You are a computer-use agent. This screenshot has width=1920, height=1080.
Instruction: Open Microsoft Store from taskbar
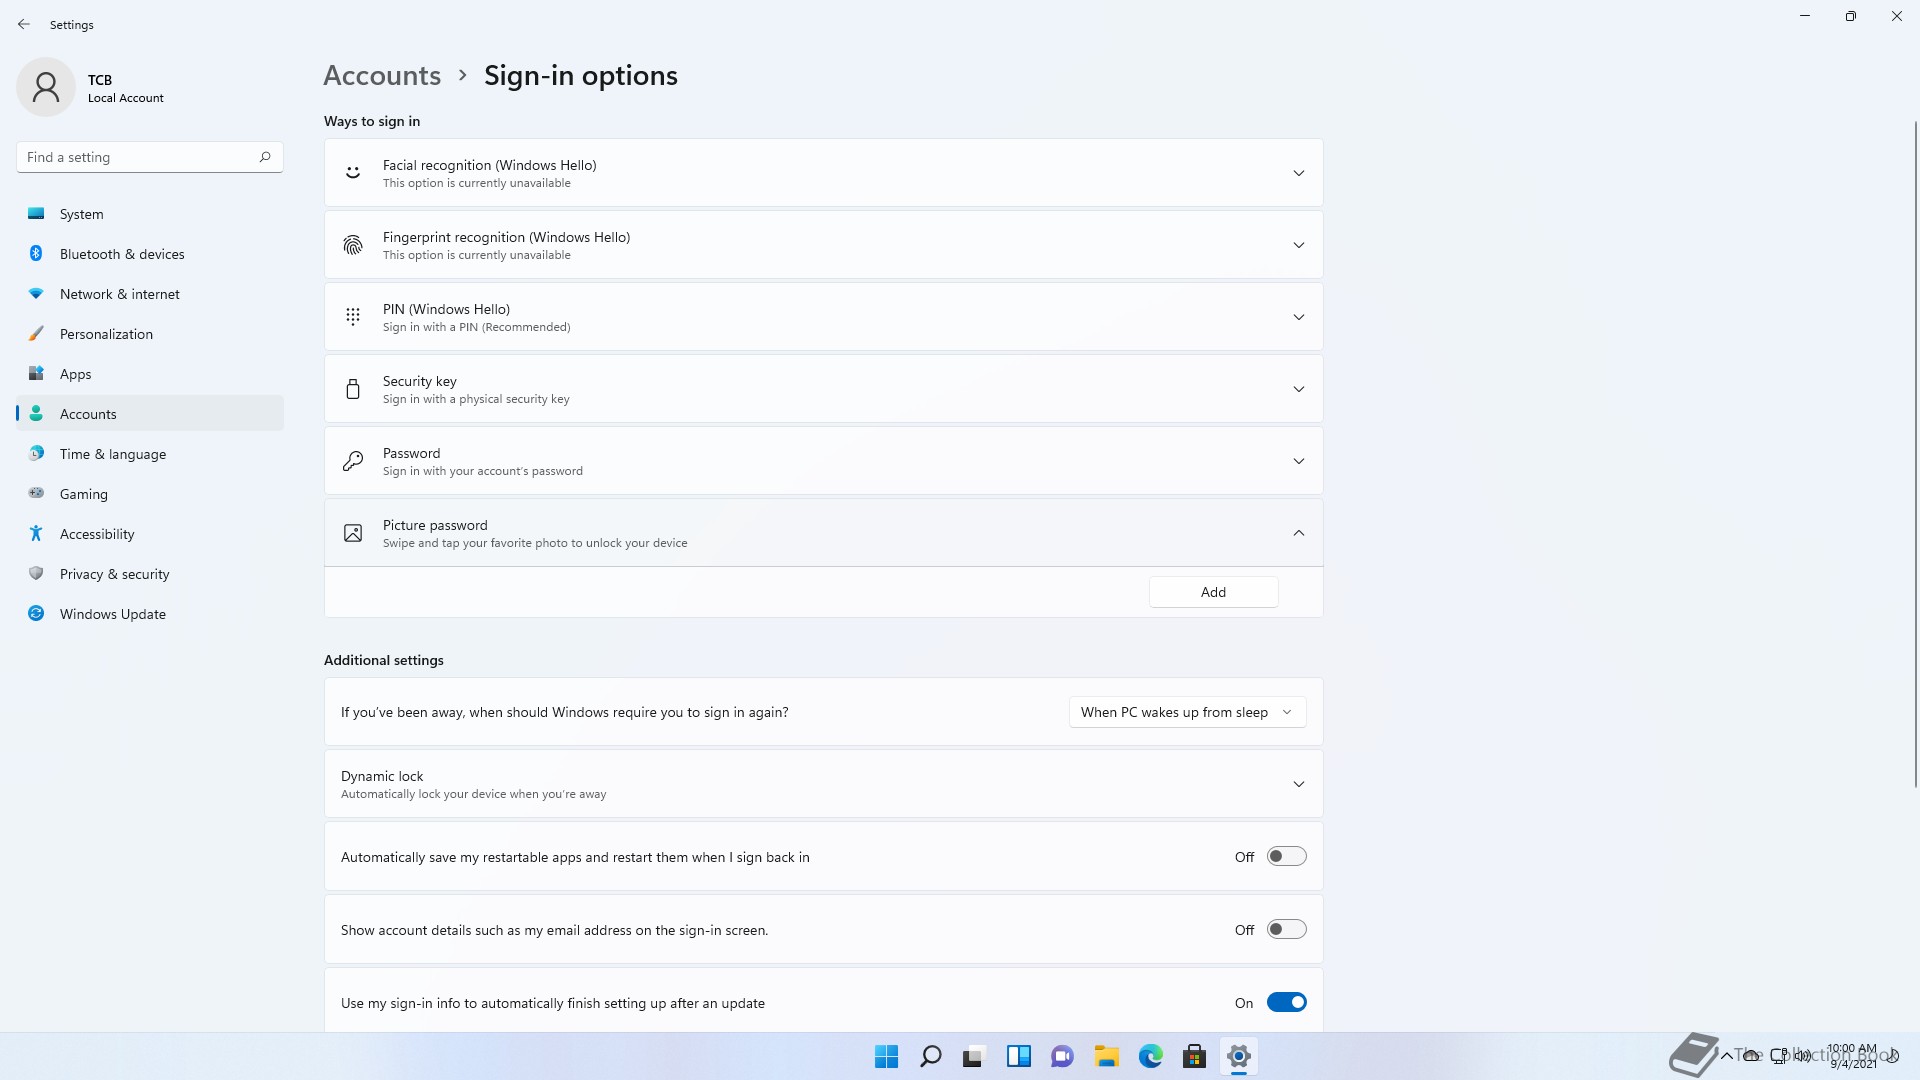pyautogui.click(x=1194, y=1056)
